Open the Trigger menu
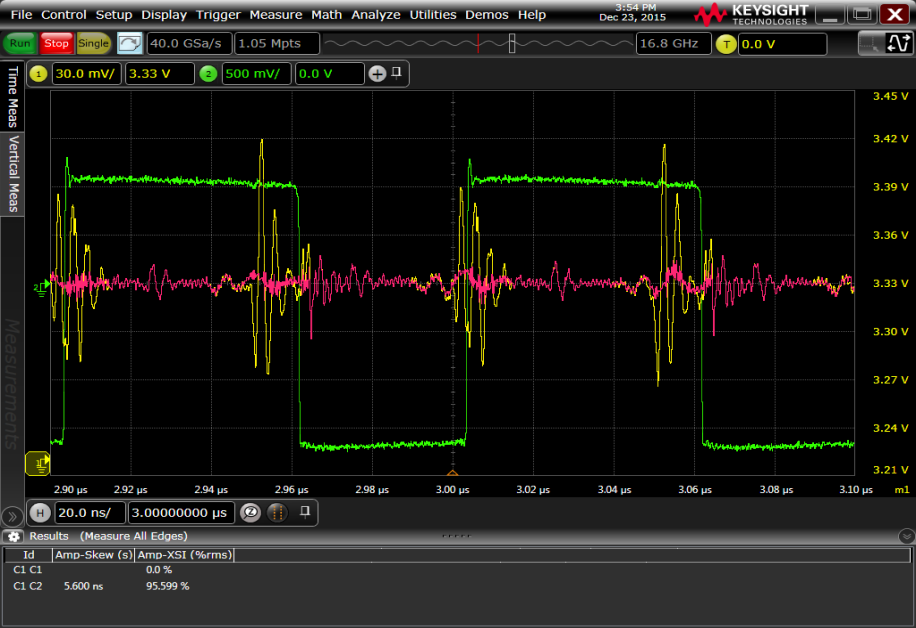 pyautogui.click(x=218, y=15)
